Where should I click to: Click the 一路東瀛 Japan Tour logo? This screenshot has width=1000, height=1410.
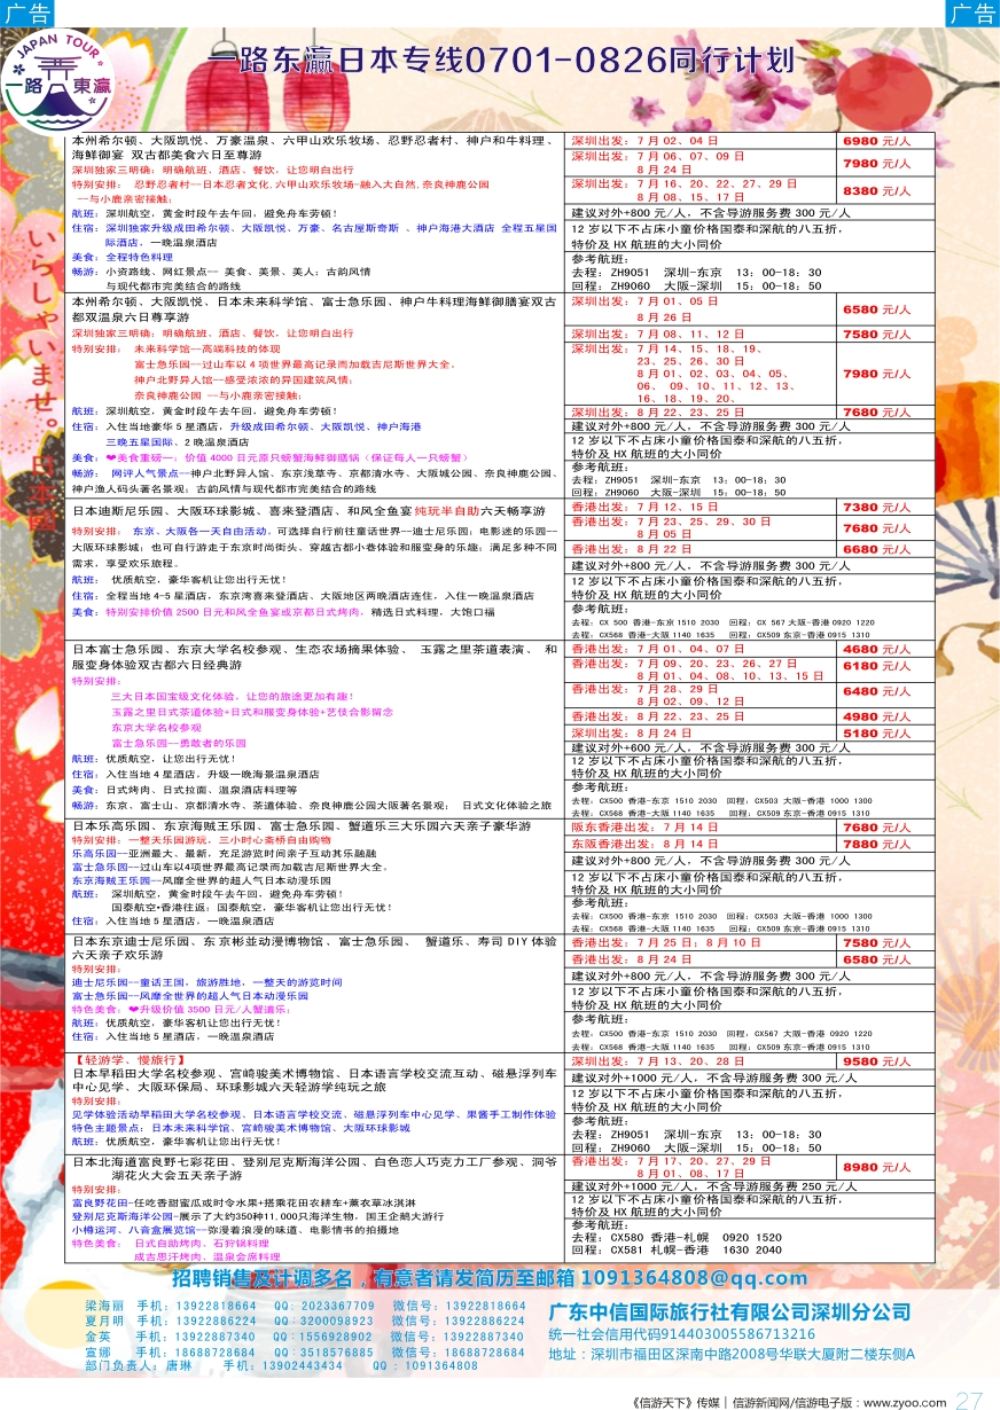pos(60,80)
